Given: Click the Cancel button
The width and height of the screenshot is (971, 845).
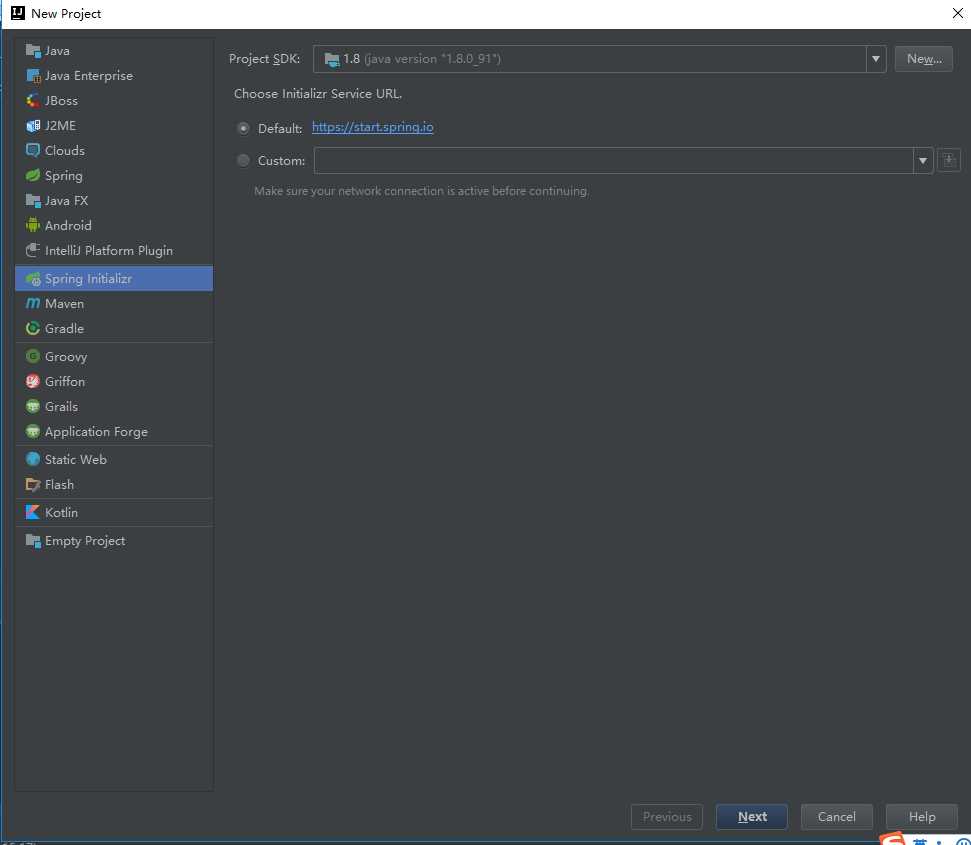Looking at the screenshot, I should coord(837,817).
